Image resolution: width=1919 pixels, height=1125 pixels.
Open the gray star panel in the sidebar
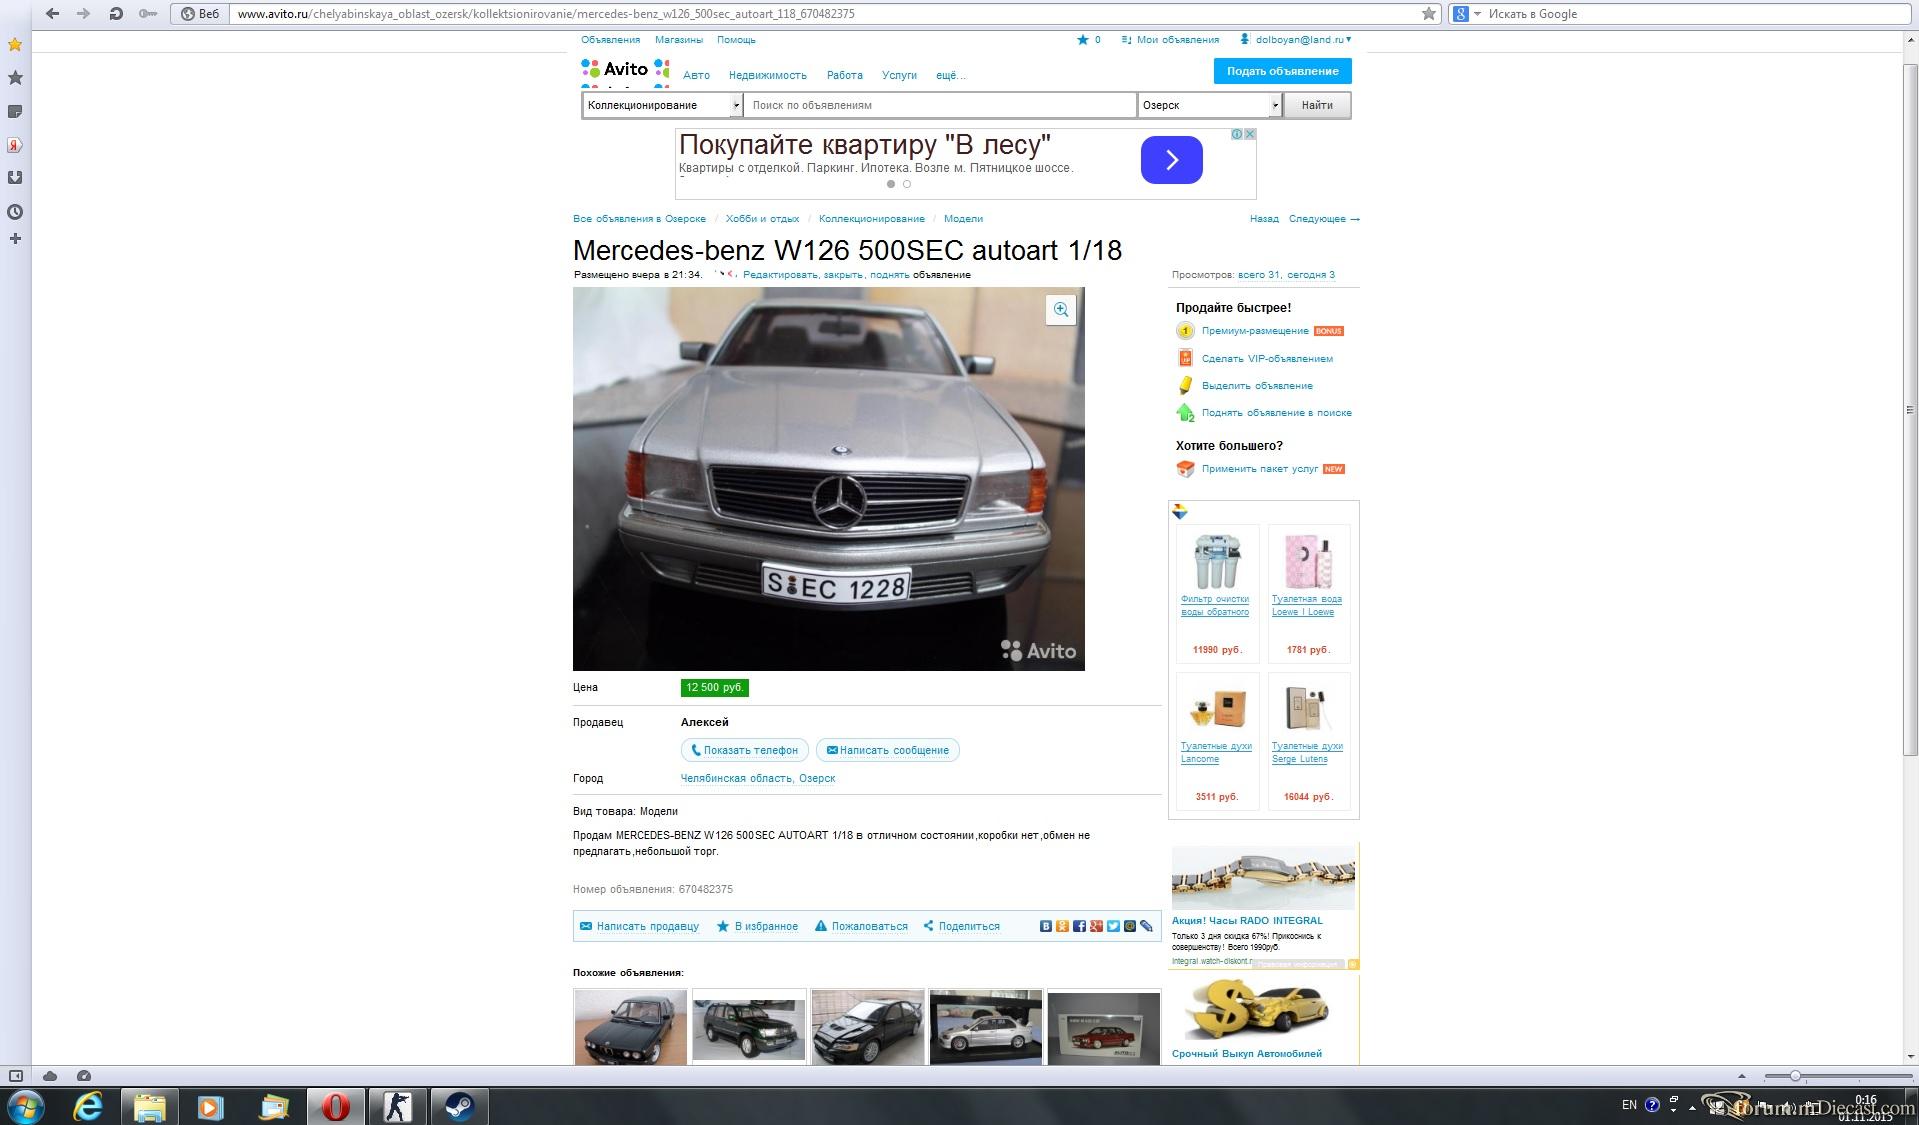(15, 77)
